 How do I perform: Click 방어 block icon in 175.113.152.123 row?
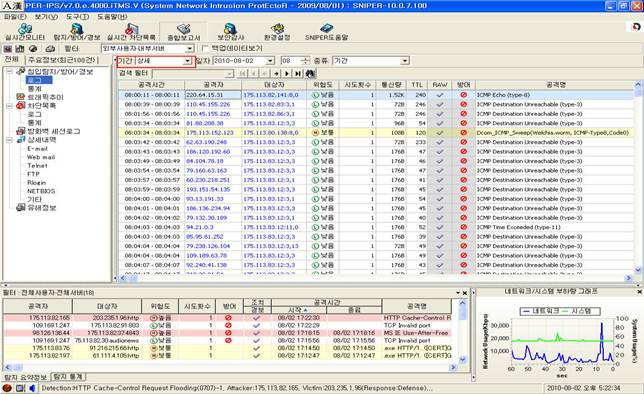(x=464, y=133)
